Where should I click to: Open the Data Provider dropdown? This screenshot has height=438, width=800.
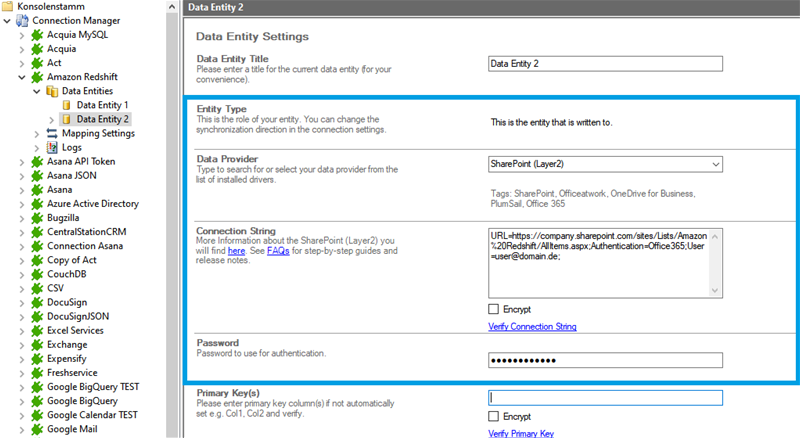coord(714,164)
